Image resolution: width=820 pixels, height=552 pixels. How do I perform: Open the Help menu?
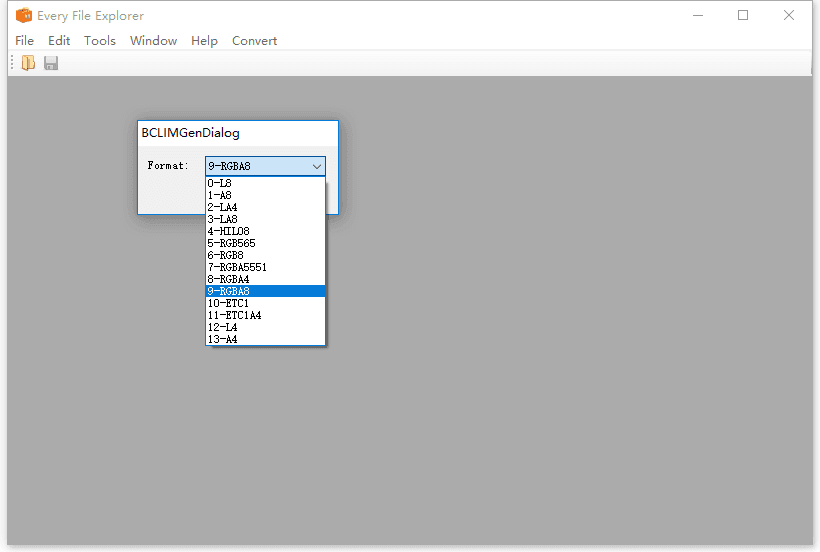point(204,41)
